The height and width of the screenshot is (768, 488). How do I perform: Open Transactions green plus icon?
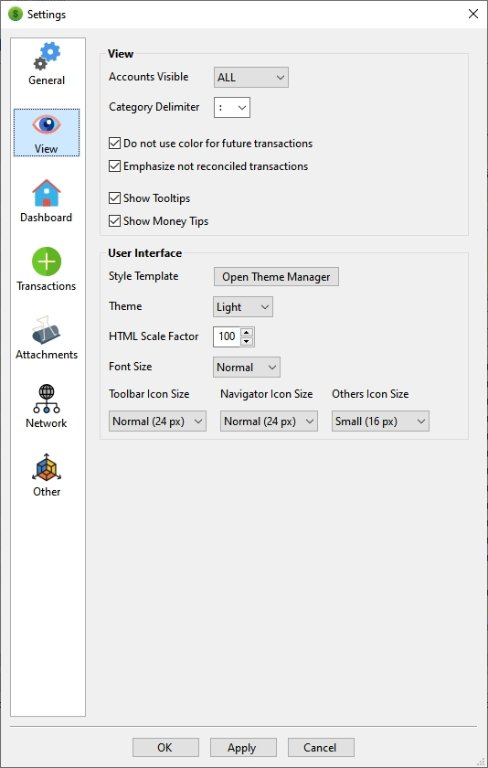tap(47, 262)
